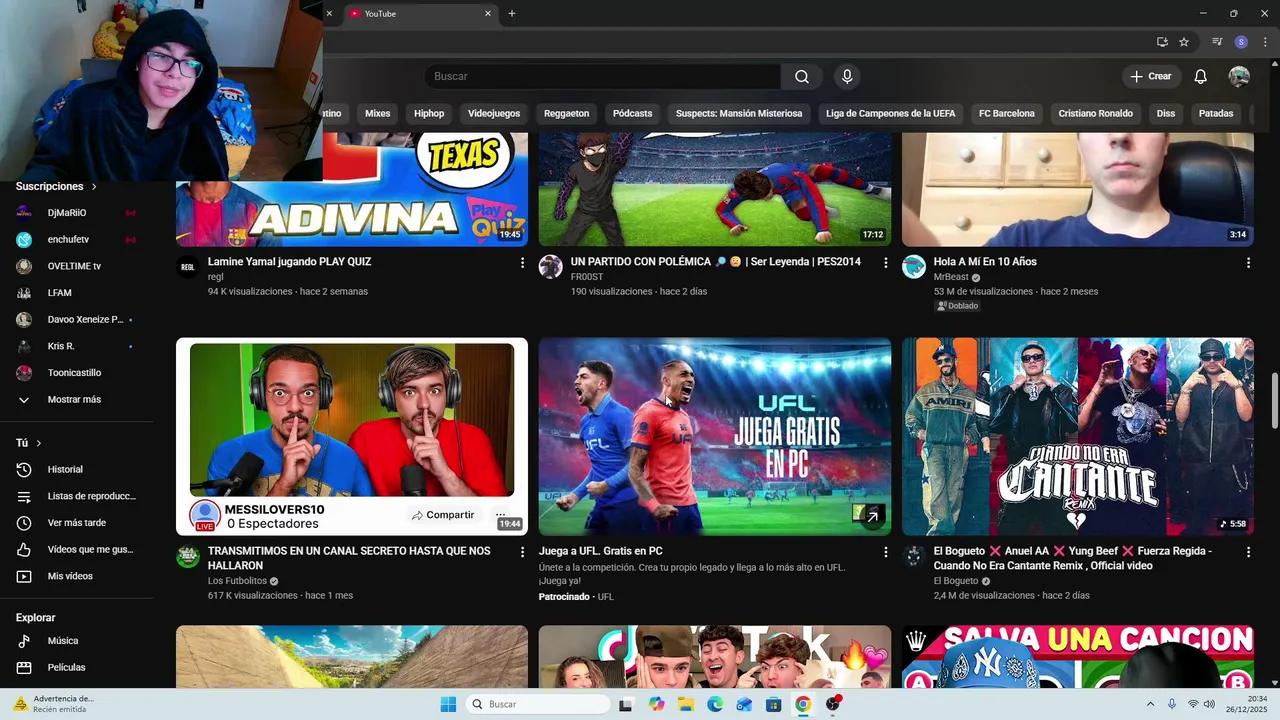This screenshot has height=720, width=1280.
Task: Select Liga de Campeones de la UEFA chip
Action: [x=891, y=114]
